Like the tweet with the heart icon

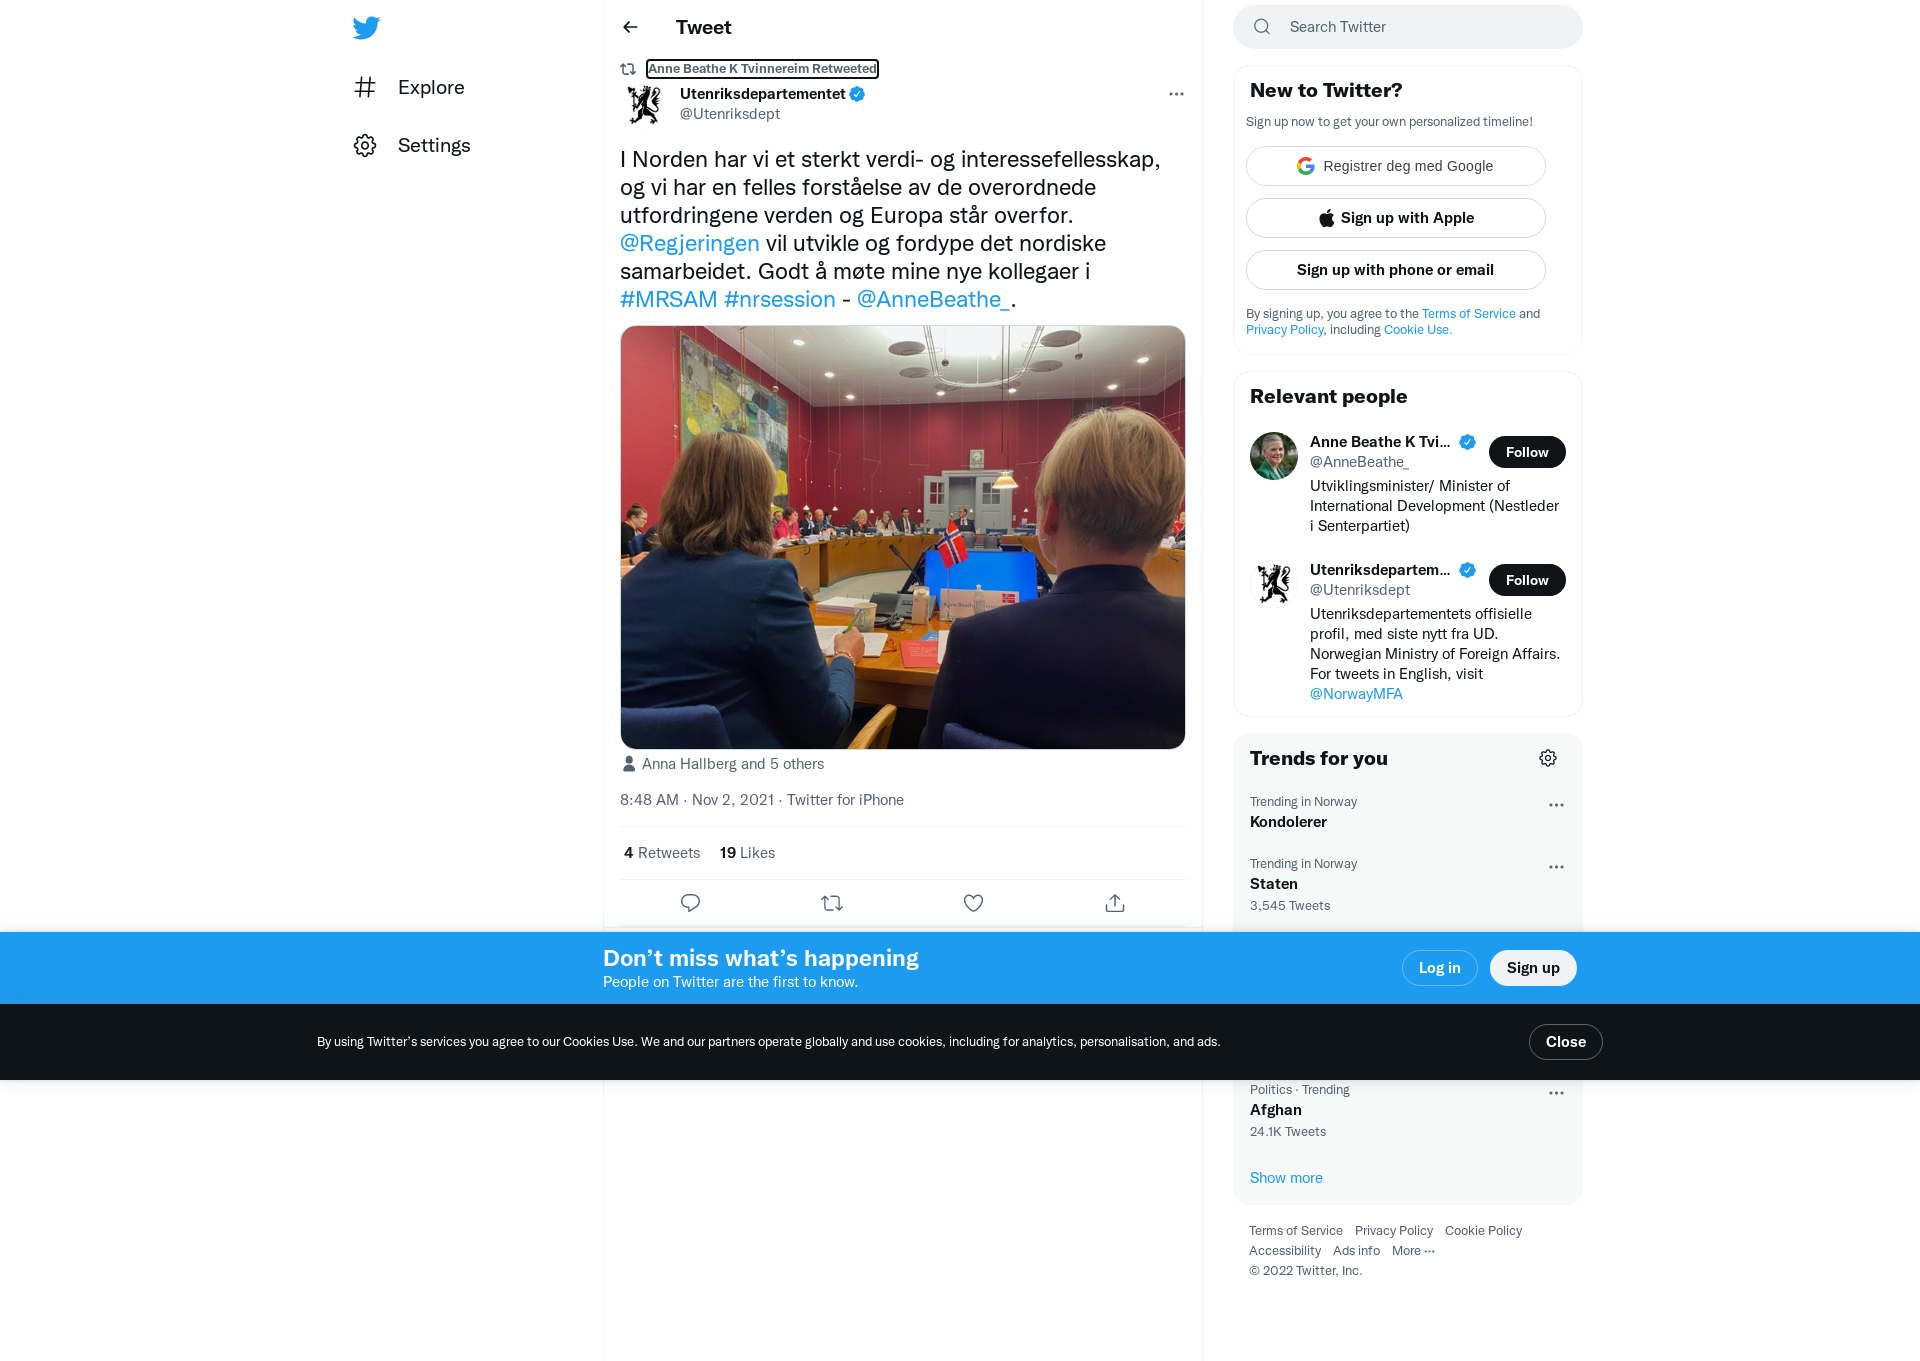pyautogui.click(x=973, y=903)
